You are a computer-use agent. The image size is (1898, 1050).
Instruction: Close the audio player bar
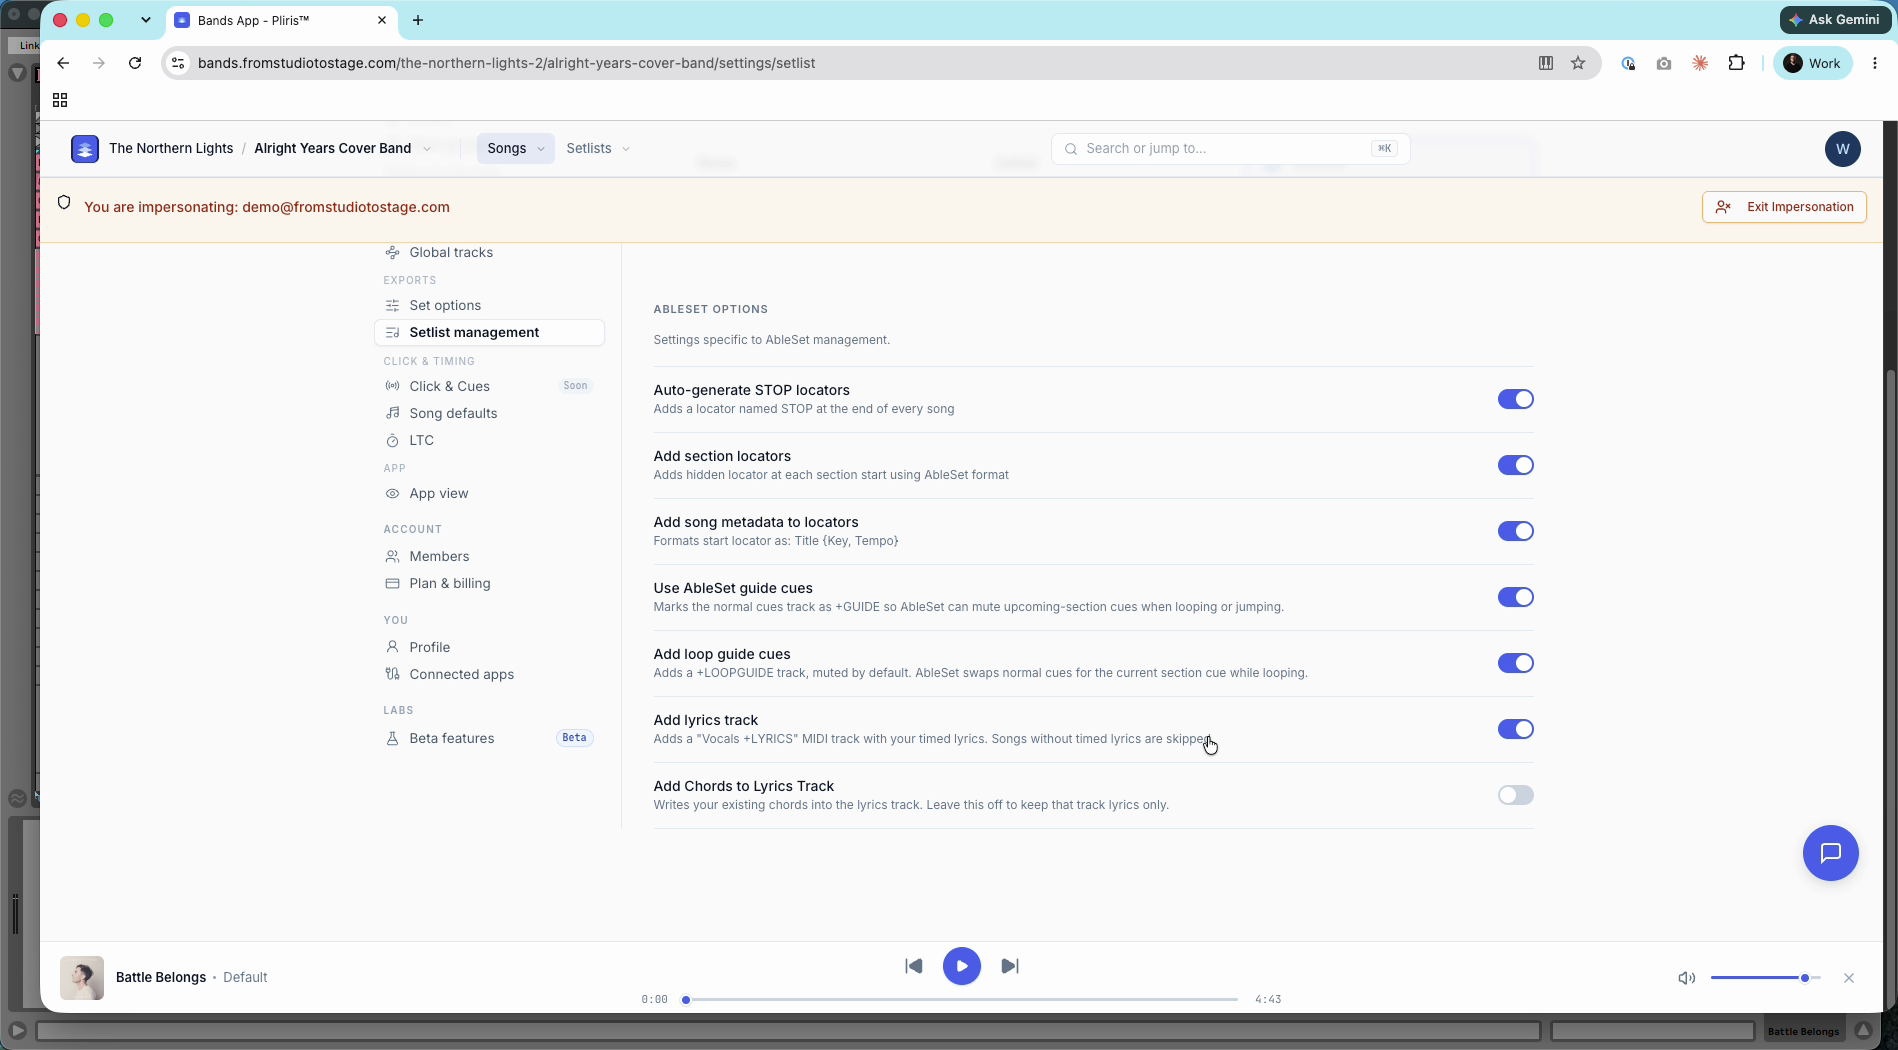(x=1849, y=978)
